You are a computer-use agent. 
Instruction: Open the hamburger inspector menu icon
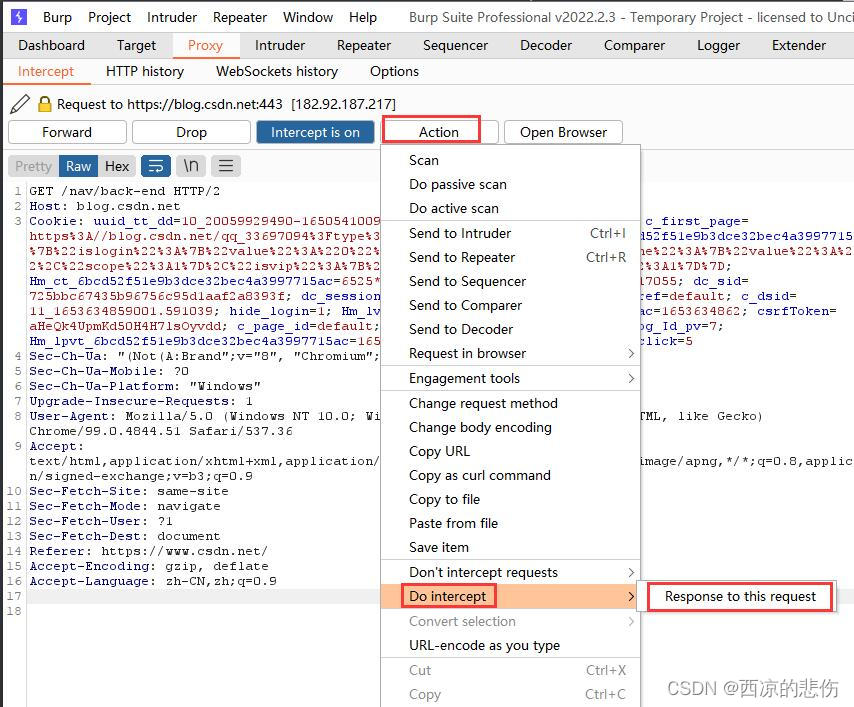226,166
